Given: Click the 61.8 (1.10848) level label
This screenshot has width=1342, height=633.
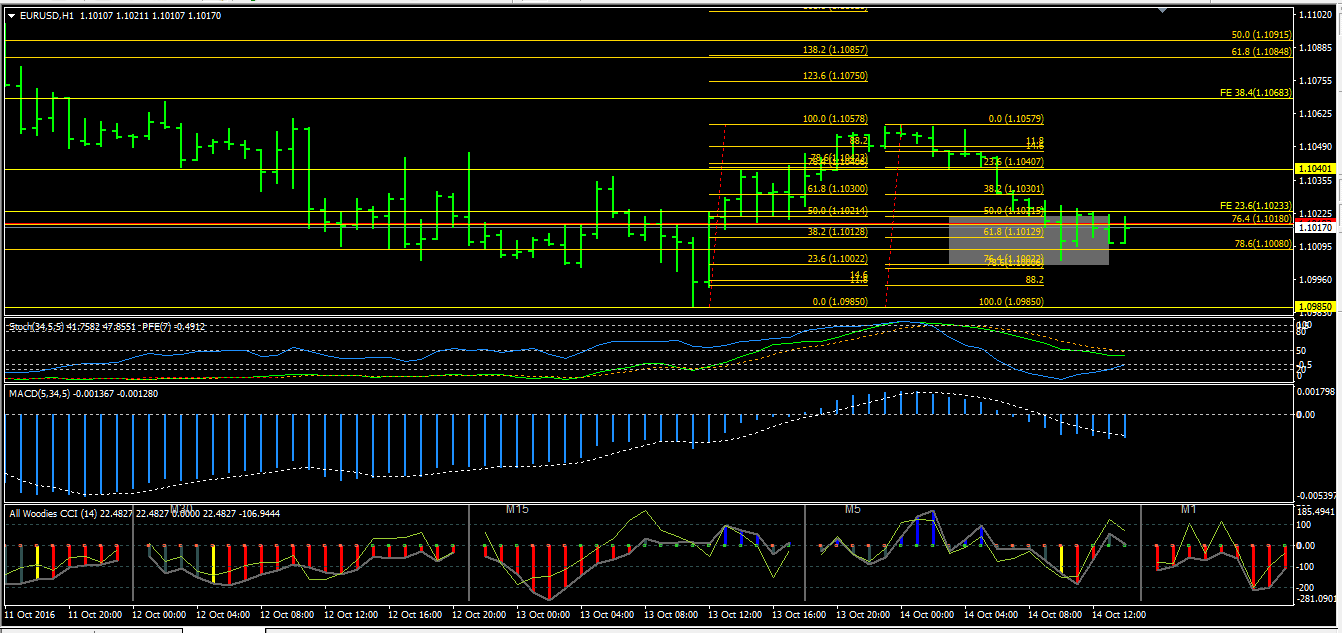Looking at the screenshot, I should (x=1262, y=50).
